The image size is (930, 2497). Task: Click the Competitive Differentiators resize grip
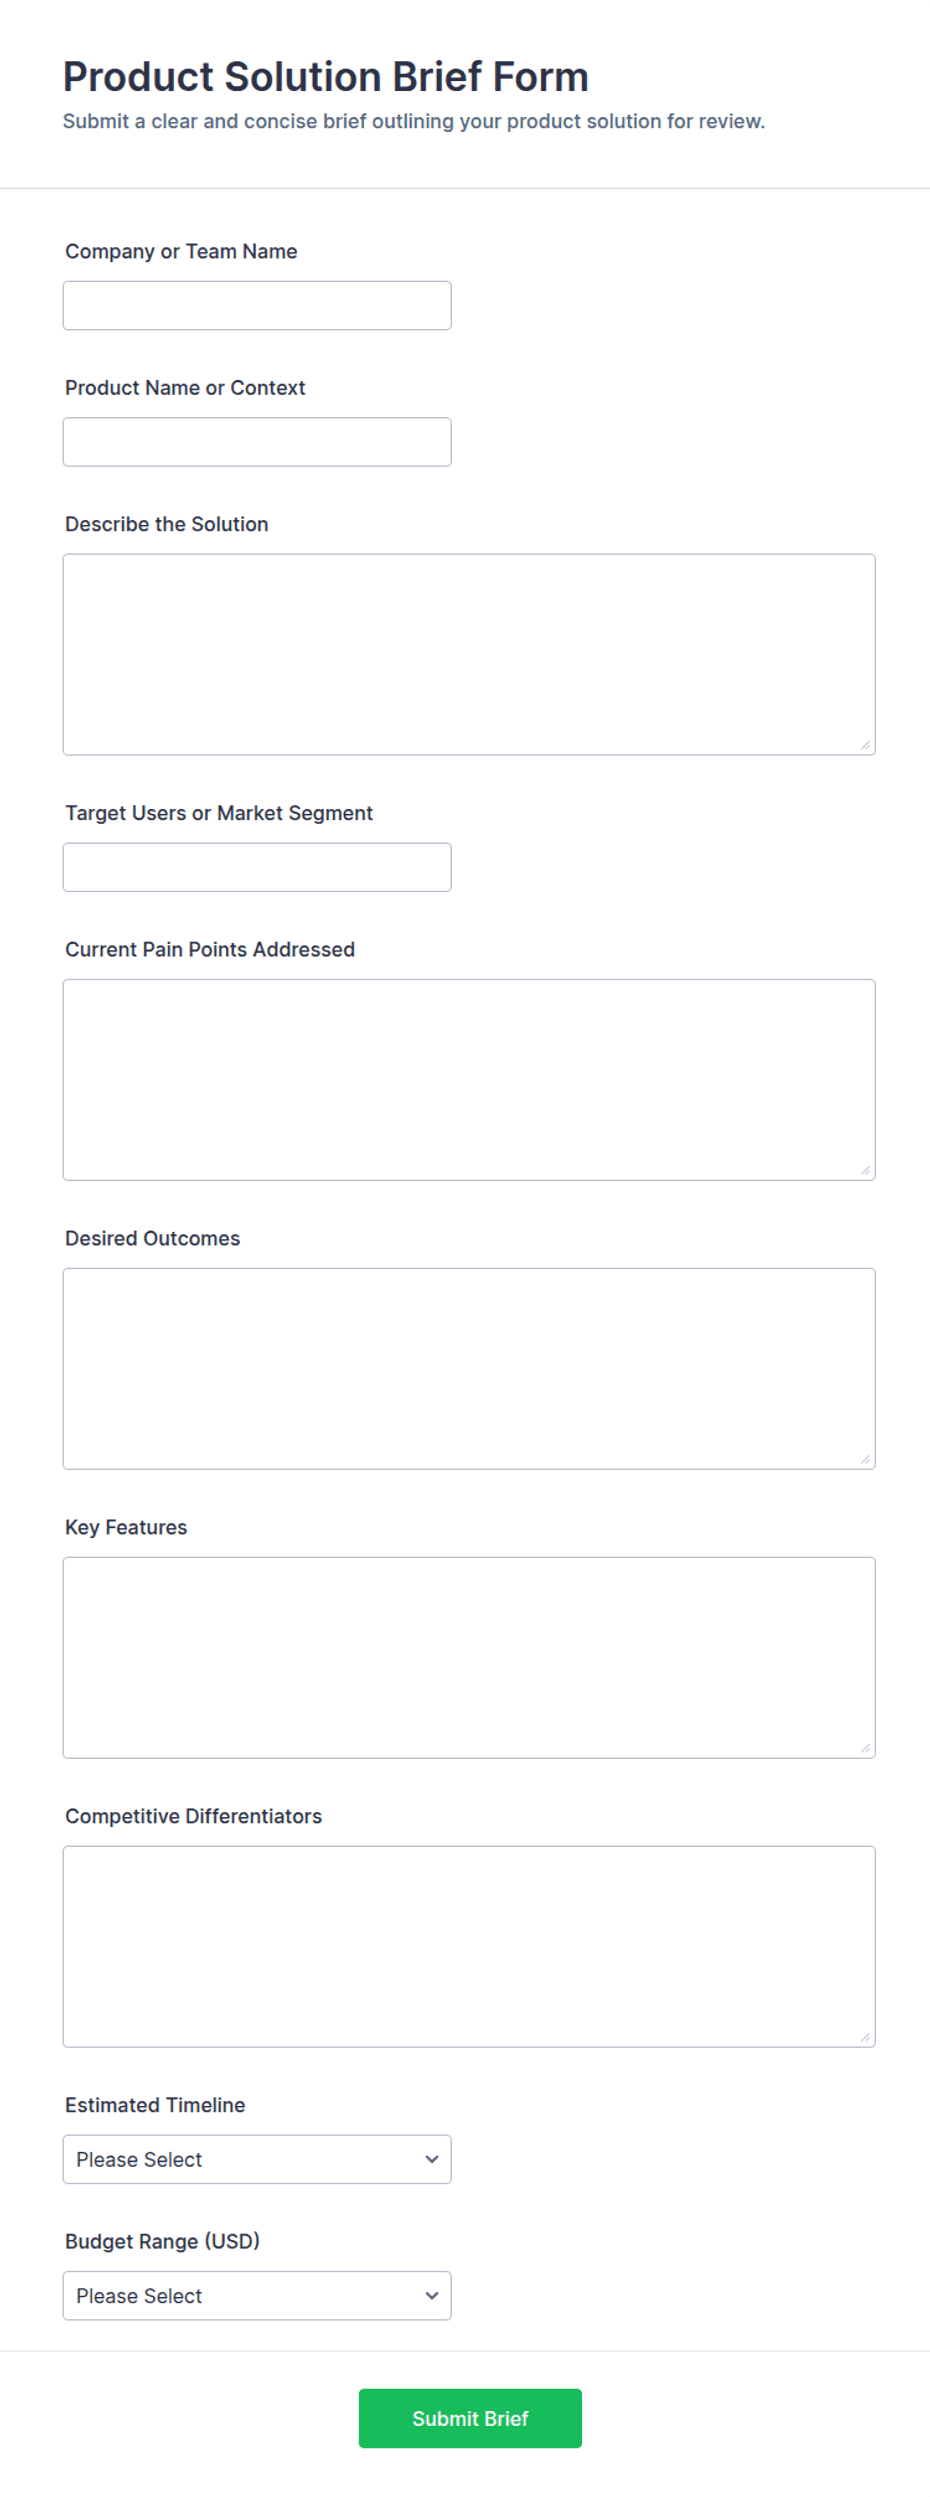[x=865, y=2037]
